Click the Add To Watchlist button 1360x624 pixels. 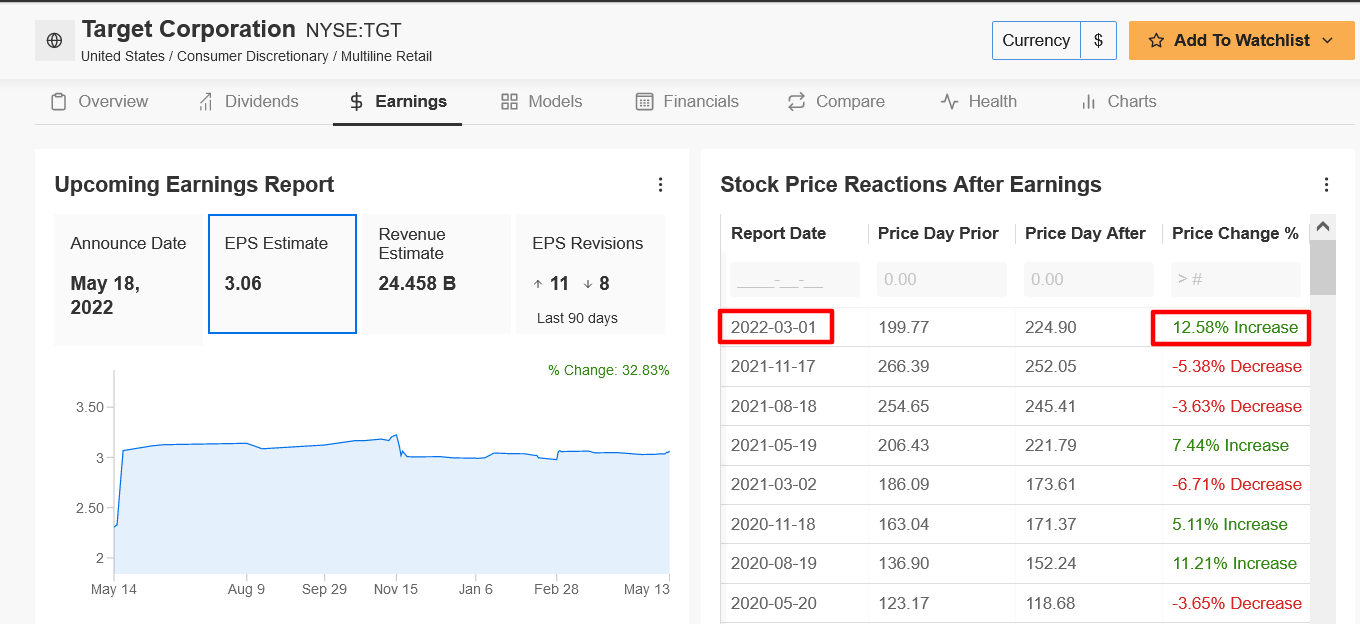[1241, 40]
